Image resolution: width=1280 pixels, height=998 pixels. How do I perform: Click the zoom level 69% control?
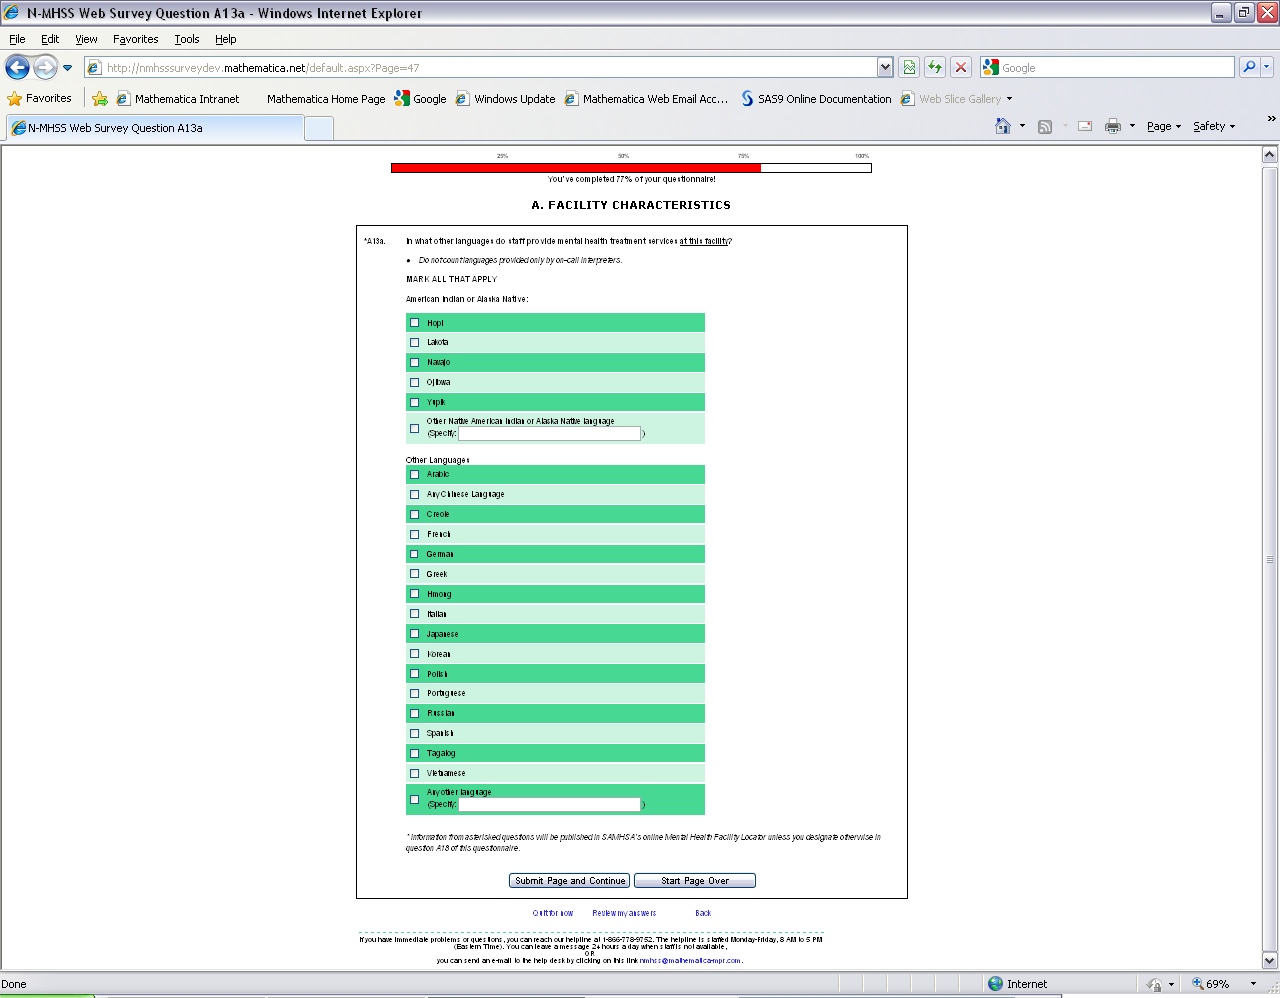point(1217,984)
